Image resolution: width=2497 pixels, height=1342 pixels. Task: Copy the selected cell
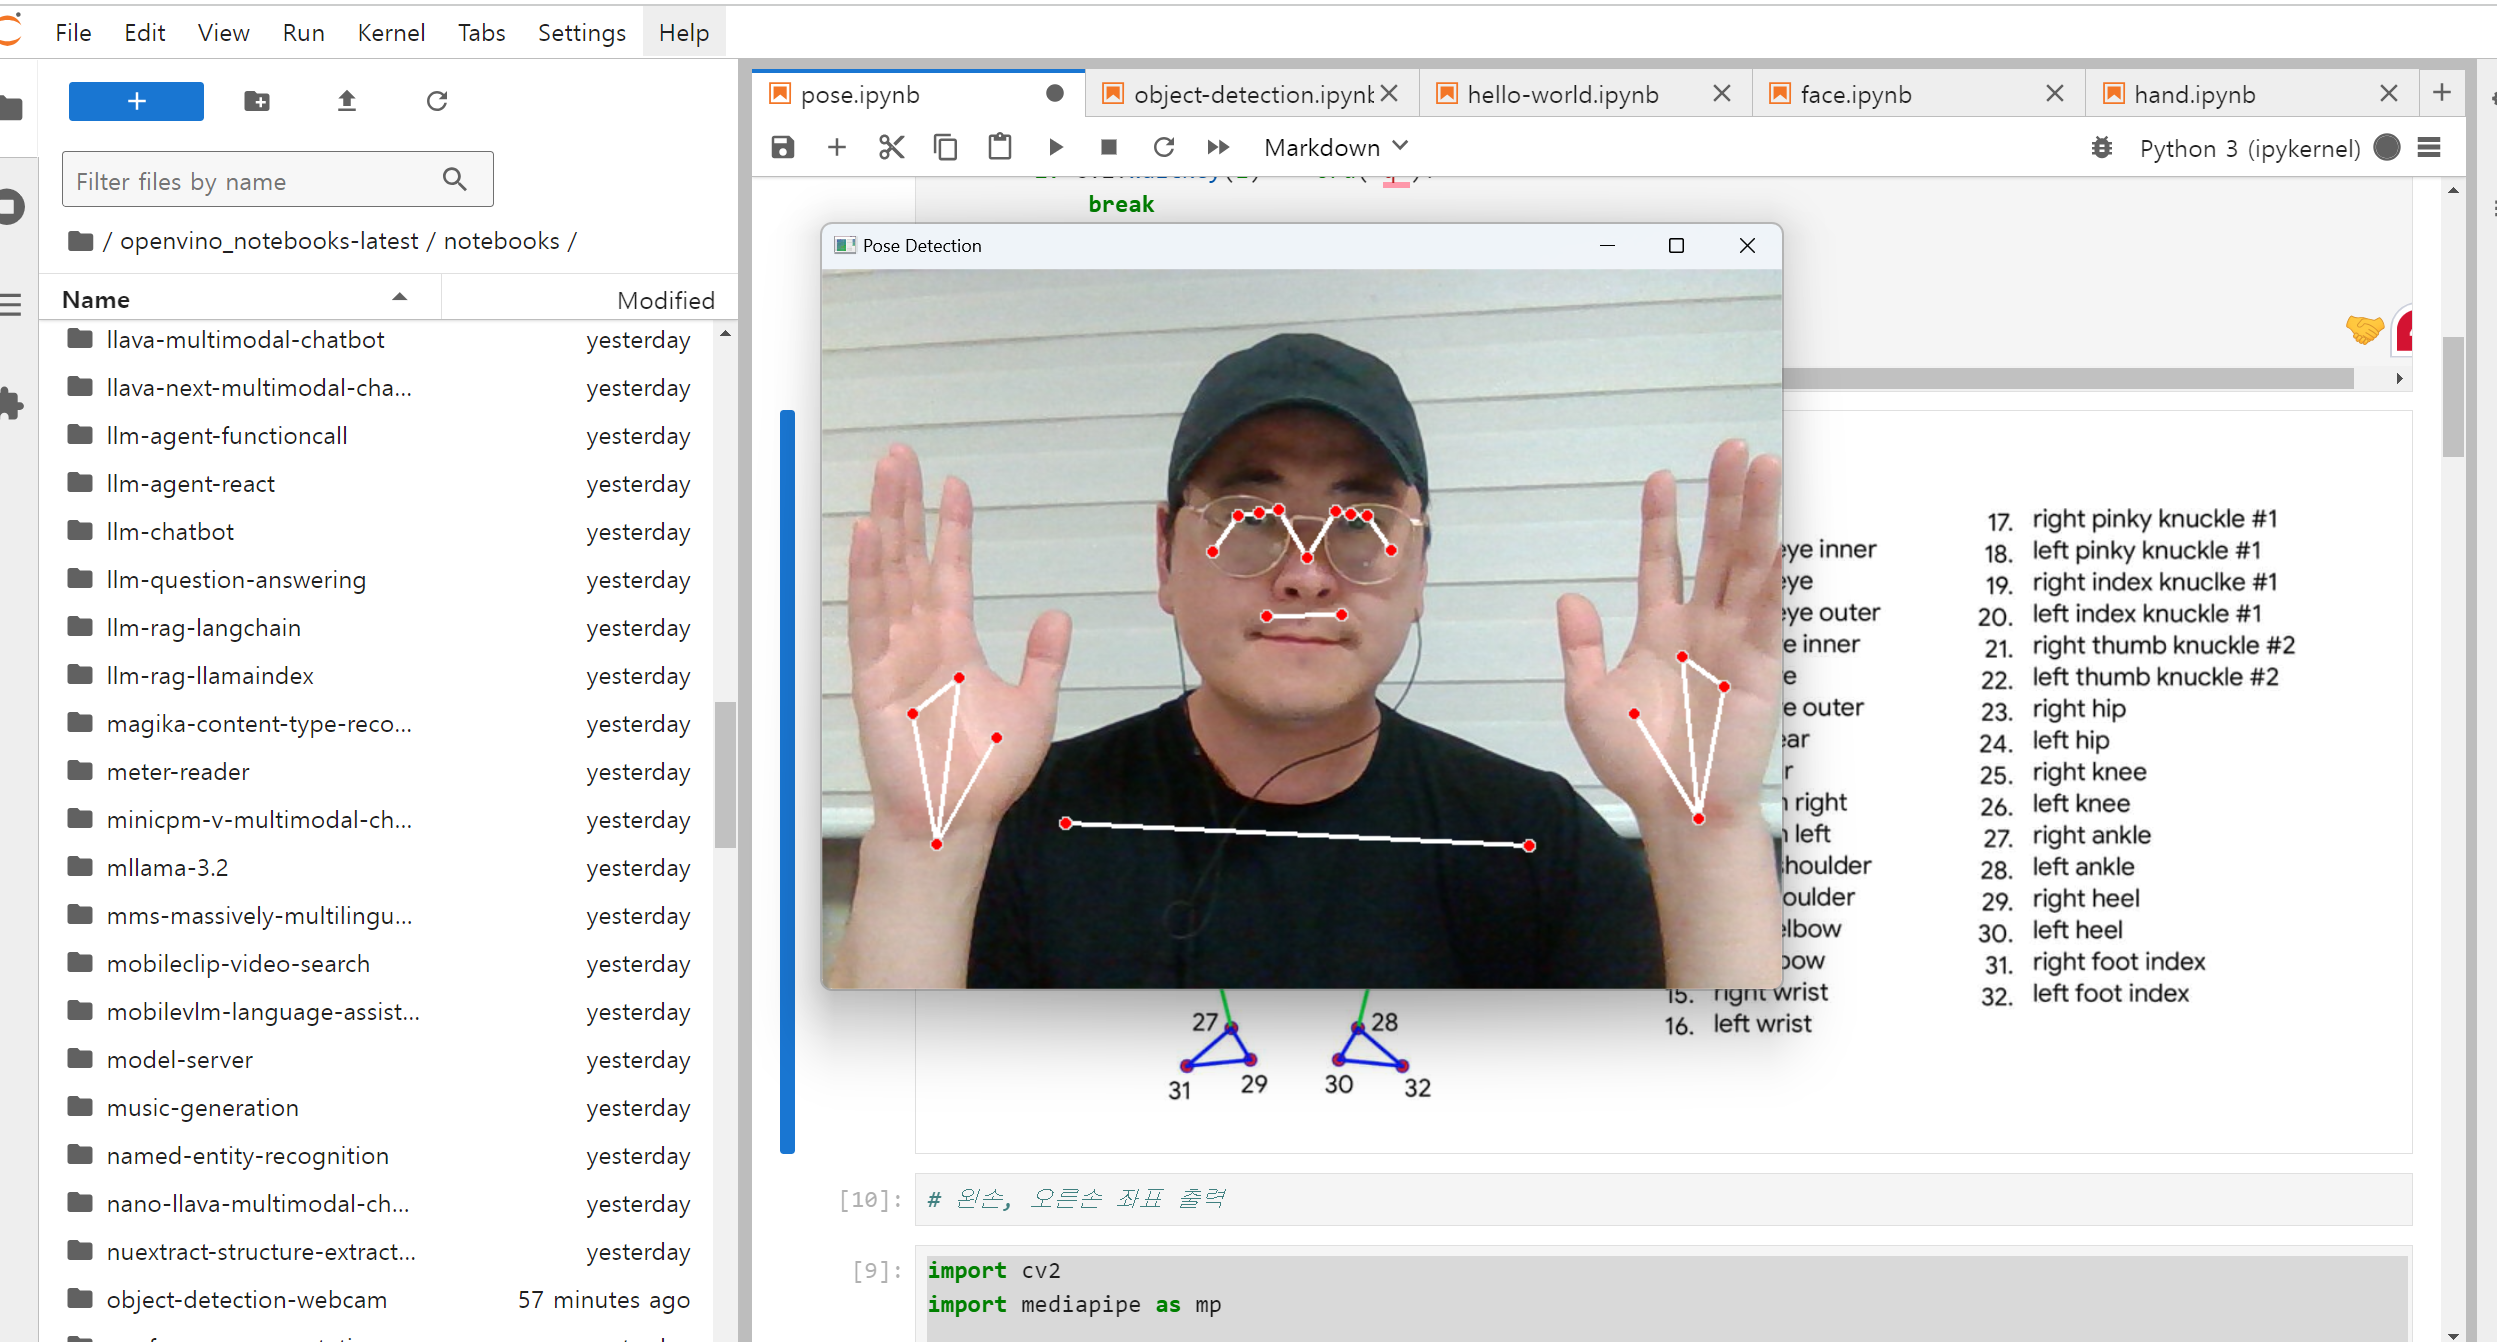[945, 148]
